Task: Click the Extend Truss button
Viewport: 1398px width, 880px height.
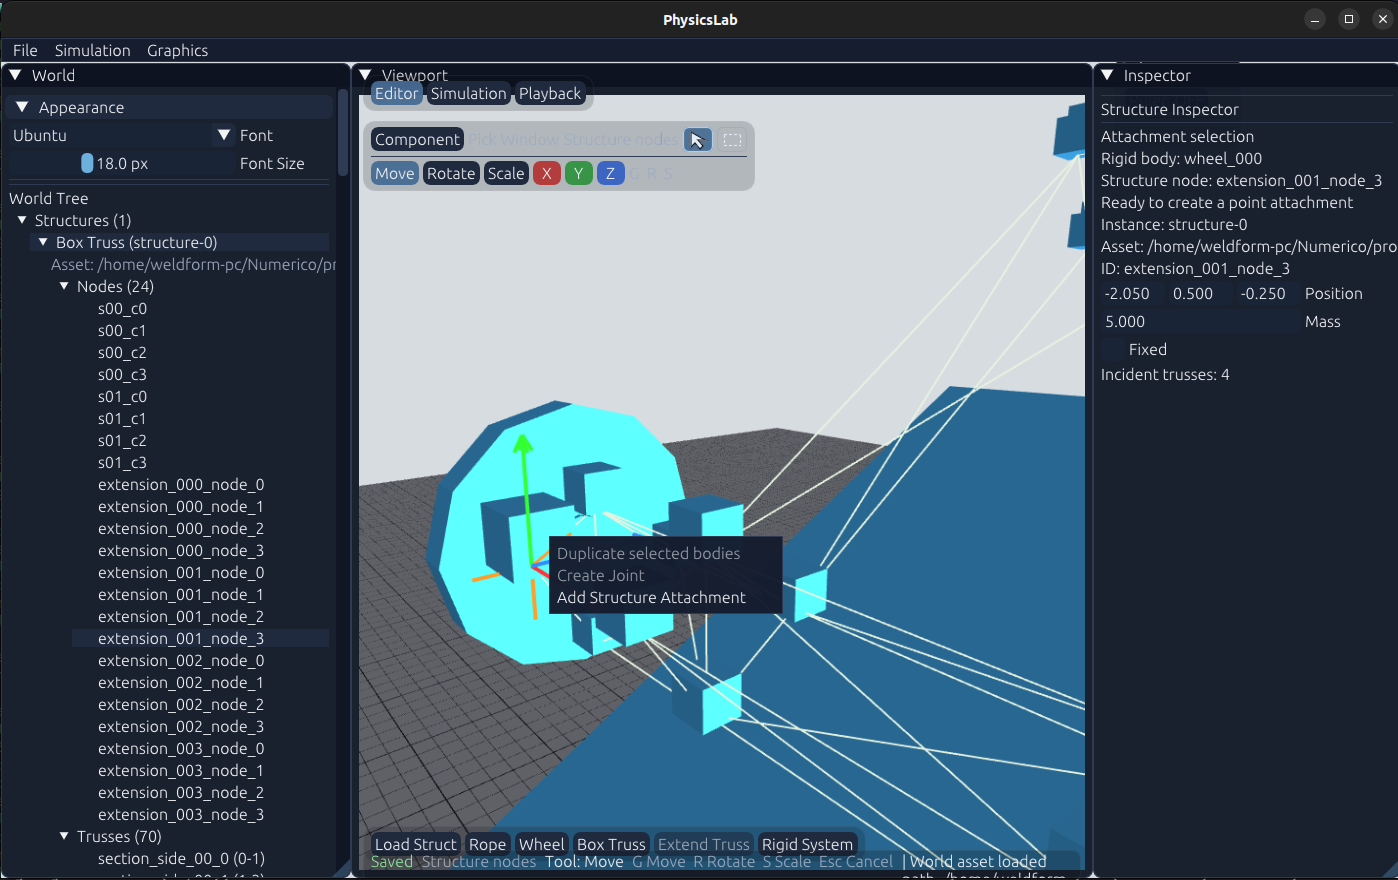Action: (703, 844)
